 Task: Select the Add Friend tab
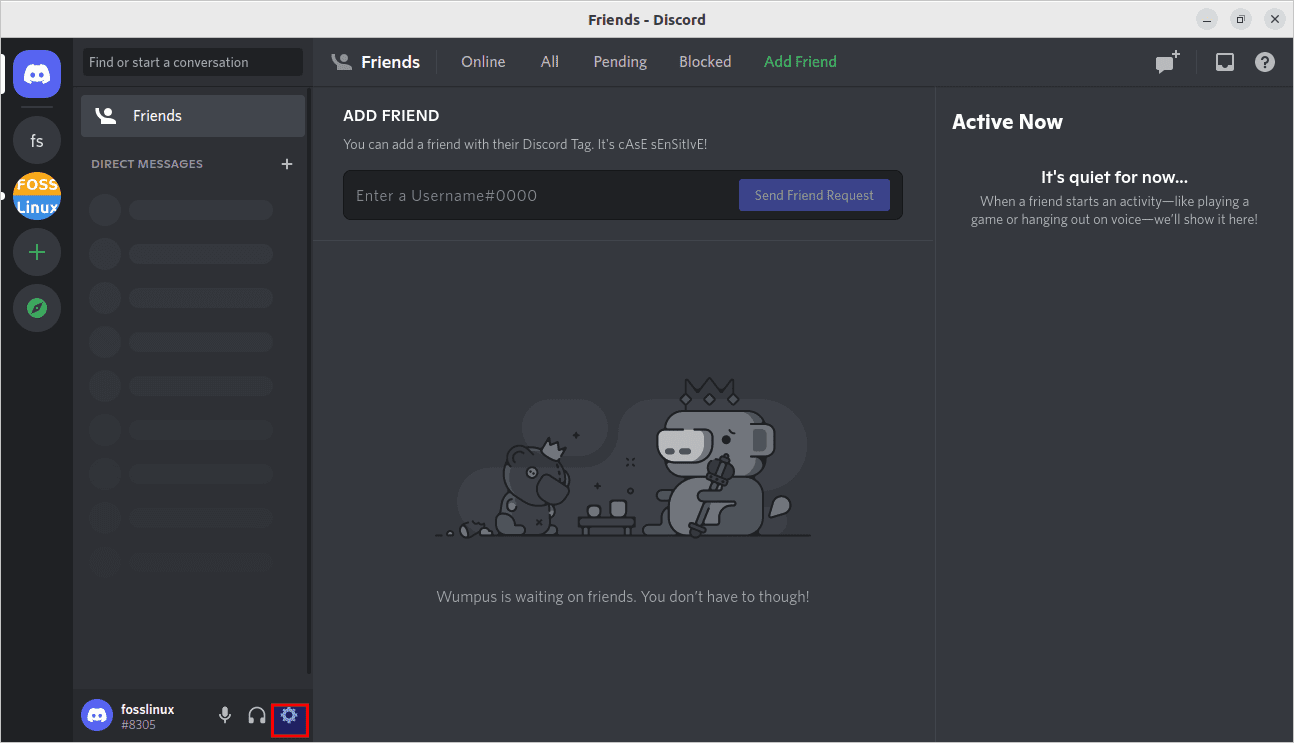tap(800, 62)
